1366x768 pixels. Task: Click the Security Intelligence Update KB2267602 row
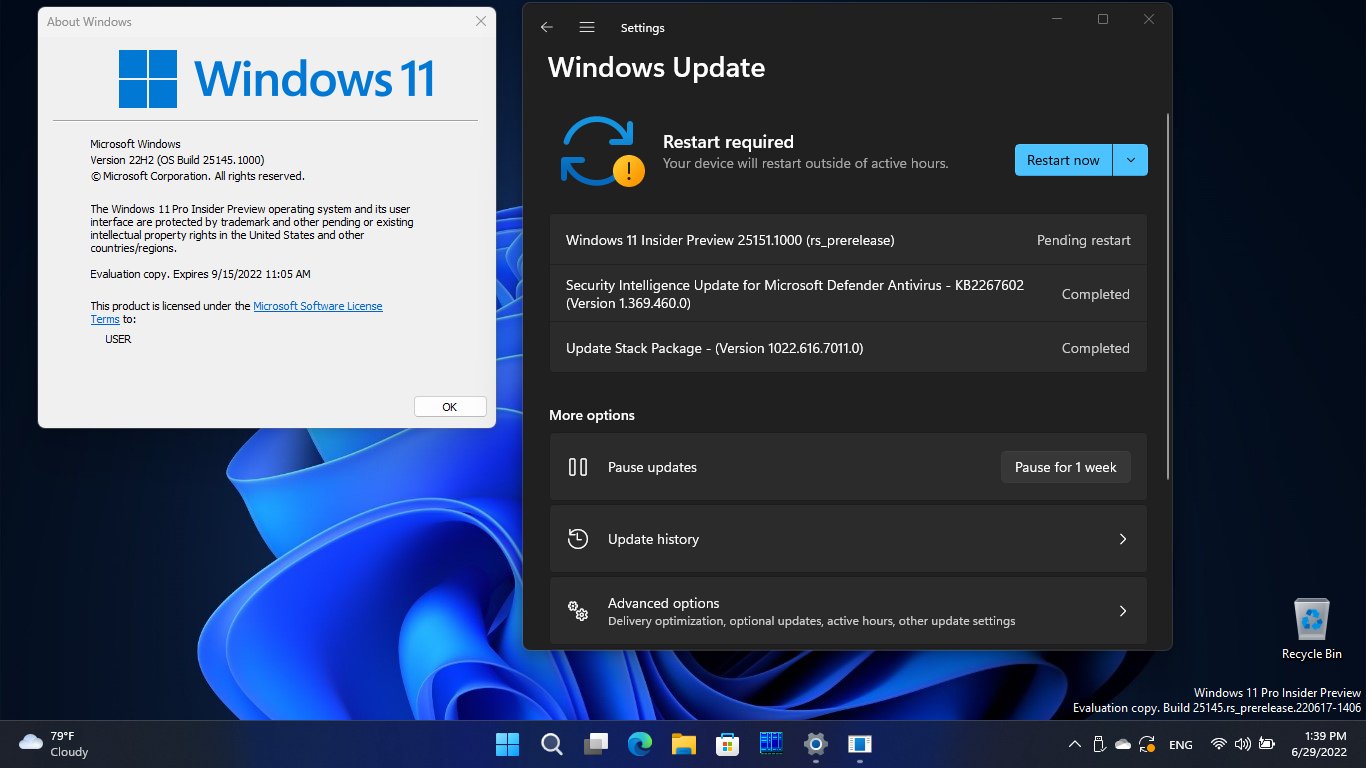[x=848, y=294]
